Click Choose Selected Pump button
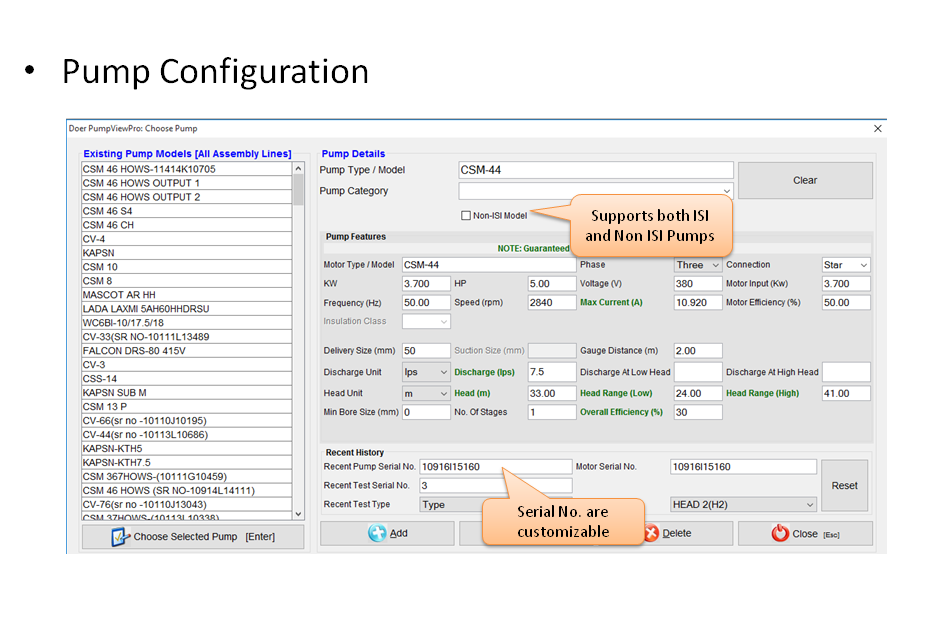Image resolution: width=942 pixels, height=620 pixels. tap(192, 537)
